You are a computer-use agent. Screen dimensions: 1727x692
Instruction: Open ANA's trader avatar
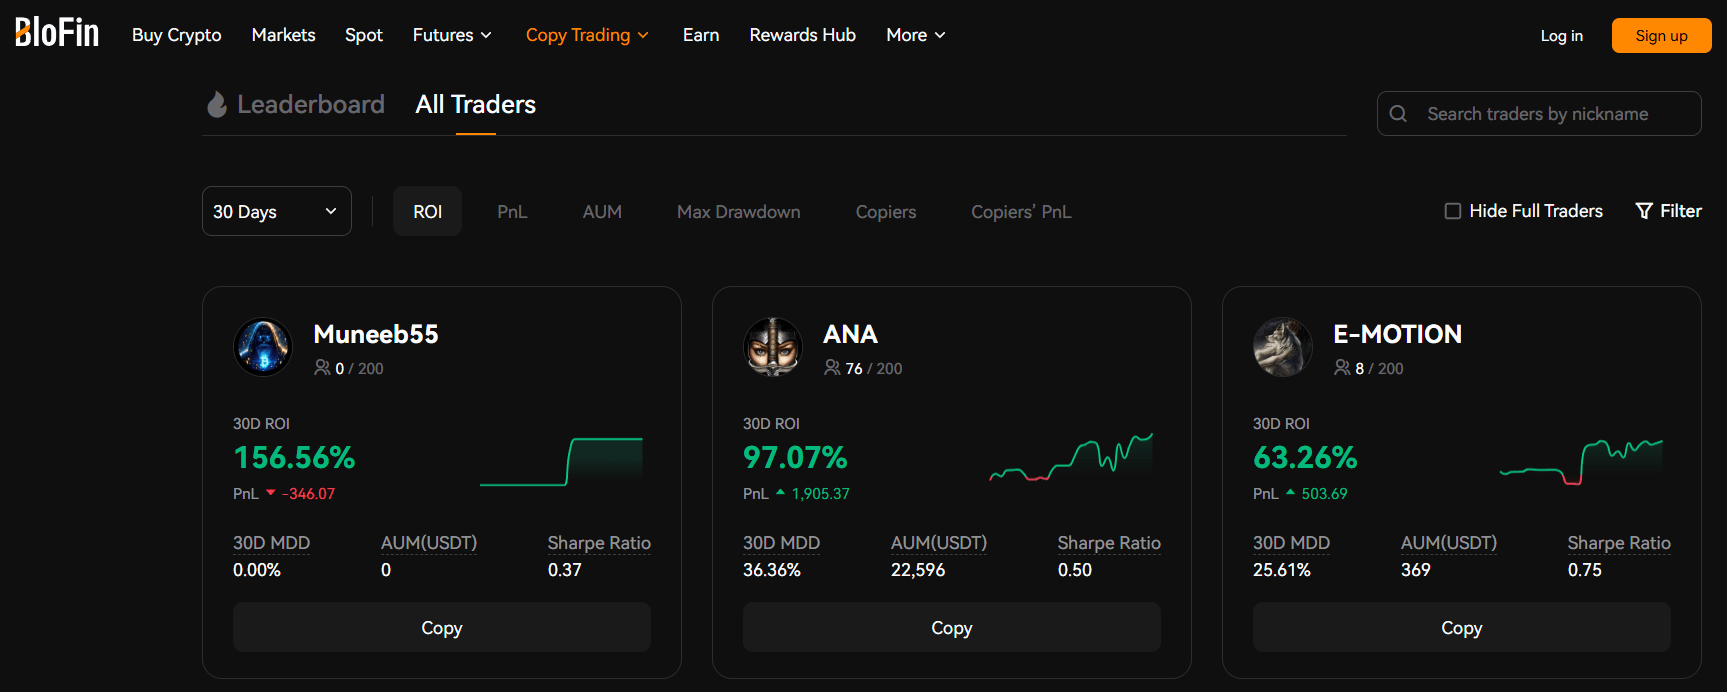click(772, 347)
